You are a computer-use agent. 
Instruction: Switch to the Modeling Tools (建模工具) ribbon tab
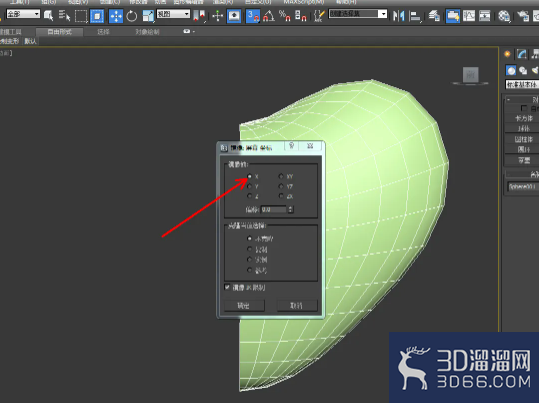11,32
